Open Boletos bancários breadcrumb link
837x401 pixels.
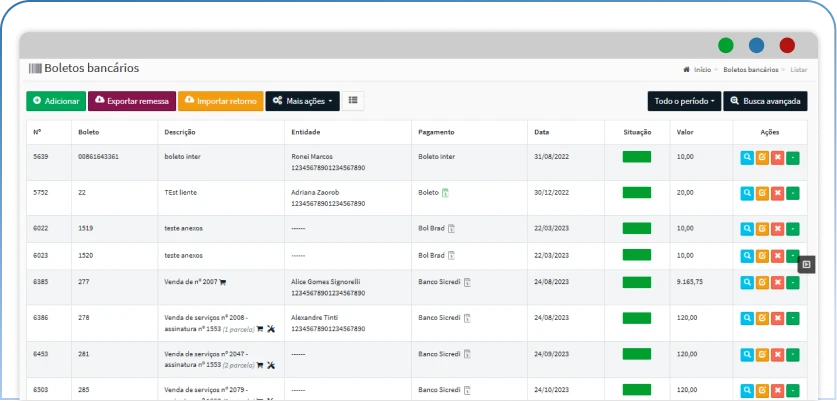750,70
